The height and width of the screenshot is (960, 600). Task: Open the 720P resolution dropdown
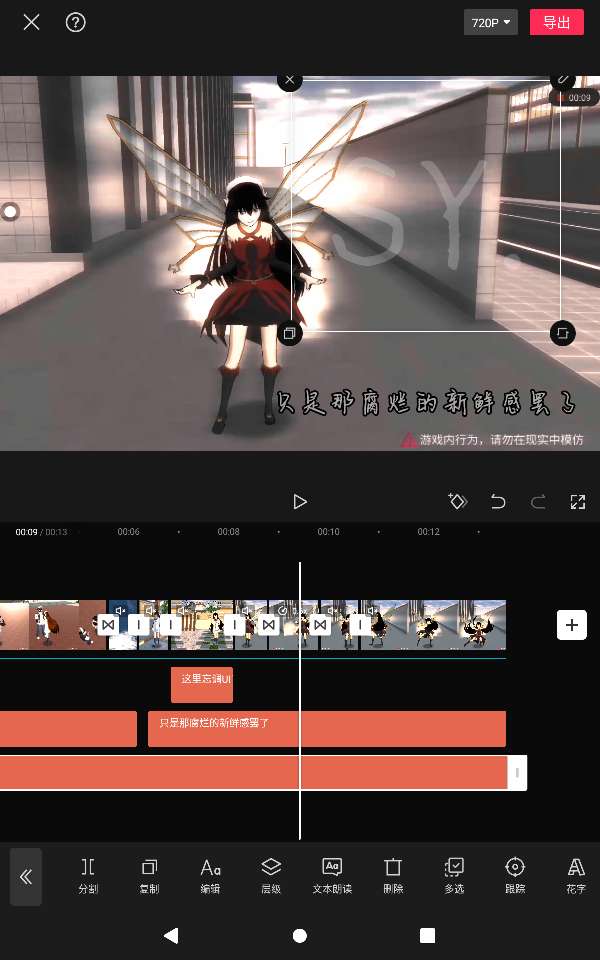(x=490, y=22)
